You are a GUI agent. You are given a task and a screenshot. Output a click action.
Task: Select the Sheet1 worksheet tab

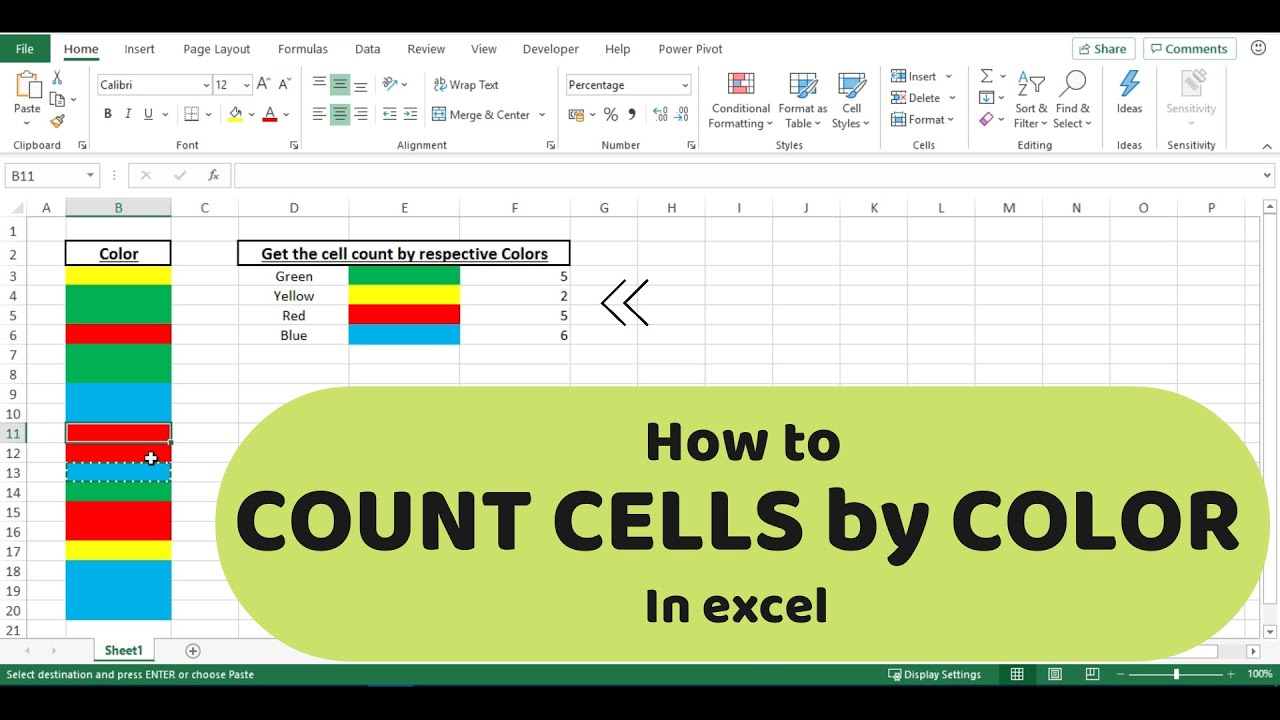124,651
